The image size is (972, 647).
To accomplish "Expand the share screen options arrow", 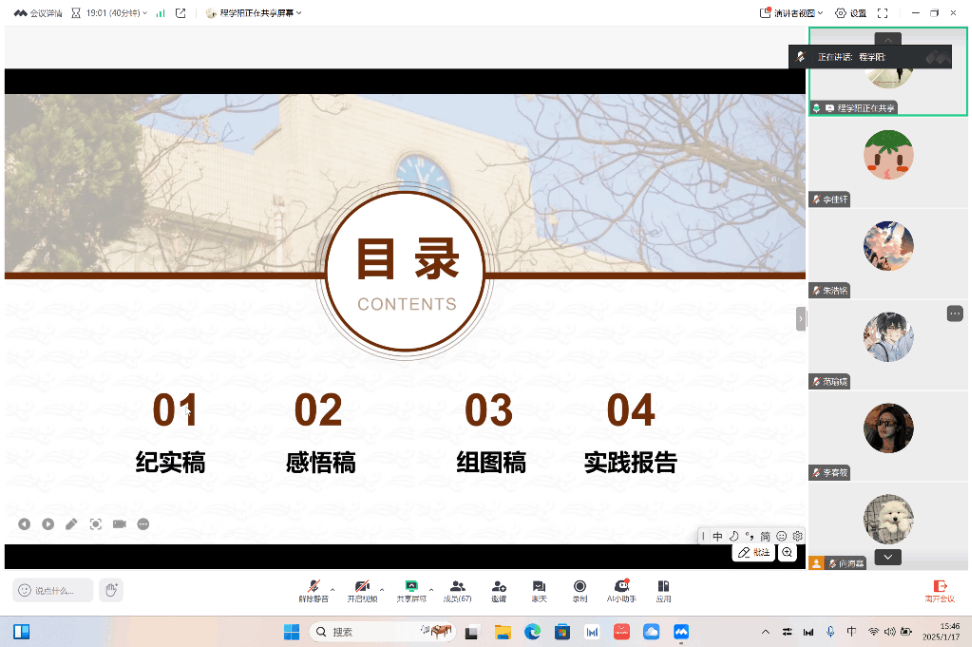I will click(x=431, y=587).
